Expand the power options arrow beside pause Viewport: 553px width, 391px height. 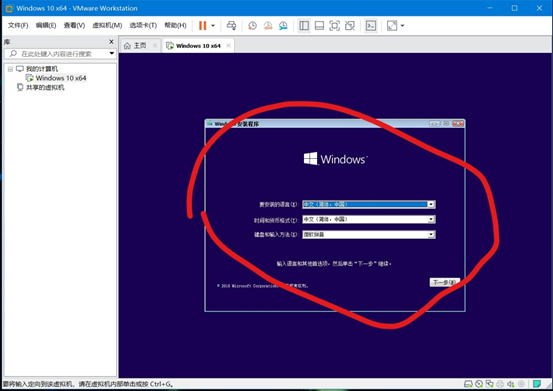pos(213,26)
